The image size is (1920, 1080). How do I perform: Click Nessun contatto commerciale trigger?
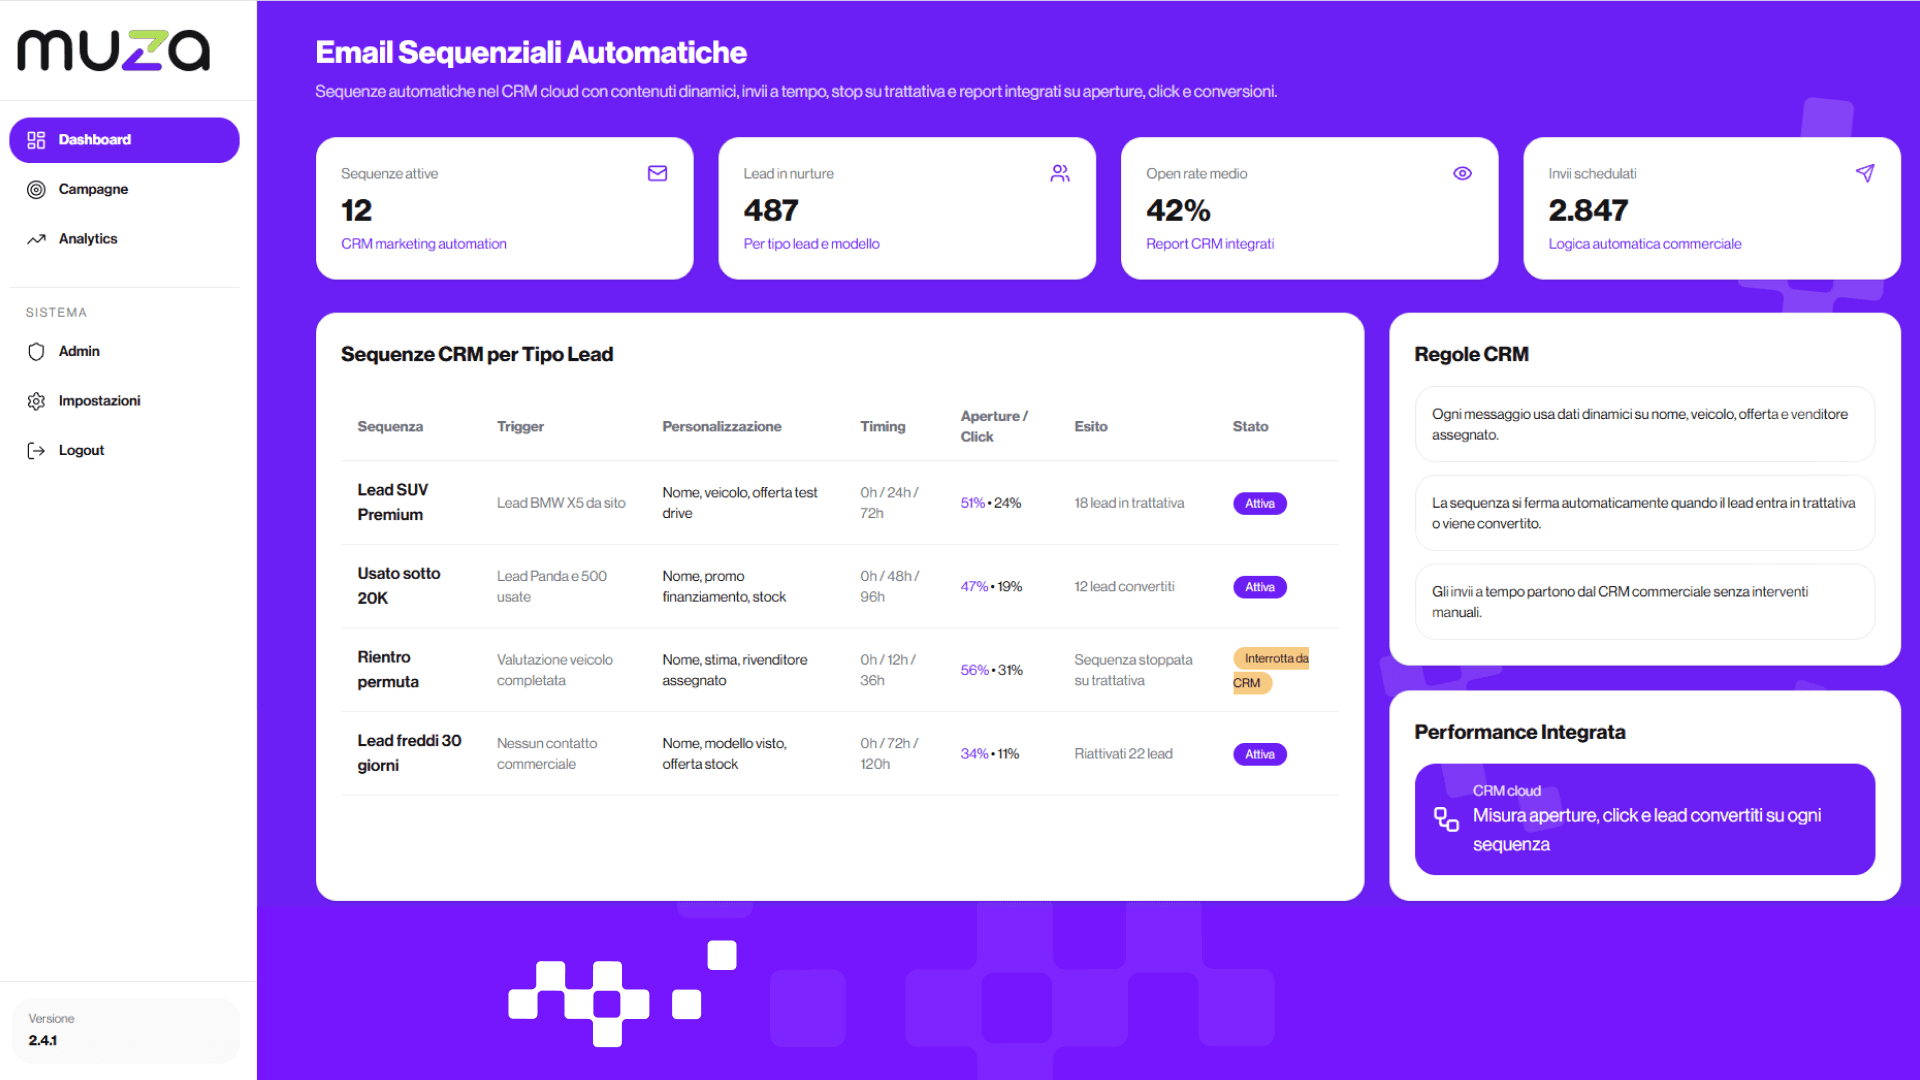pos(547,754)
